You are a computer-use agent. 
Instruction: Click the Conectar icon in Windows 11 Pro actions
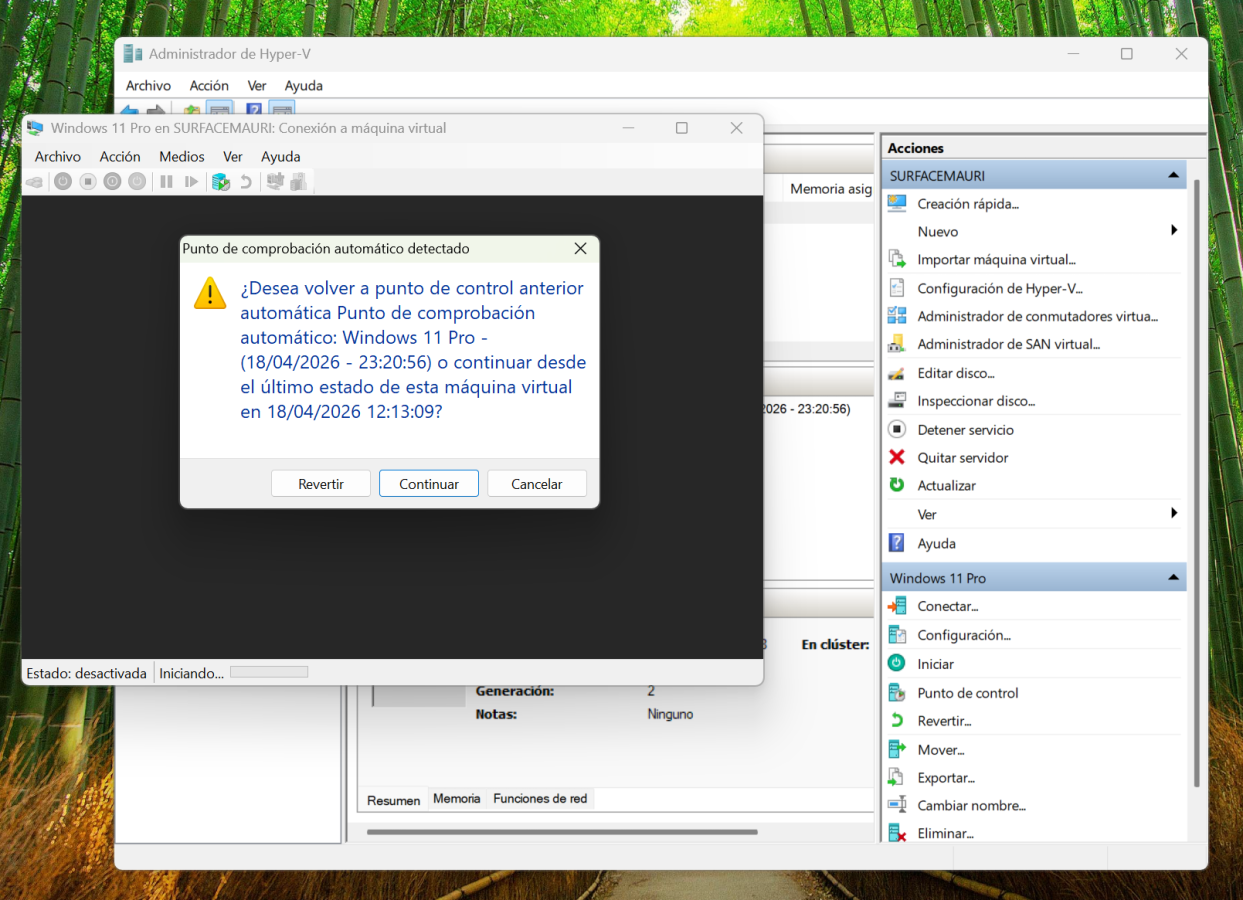[897, 606]
